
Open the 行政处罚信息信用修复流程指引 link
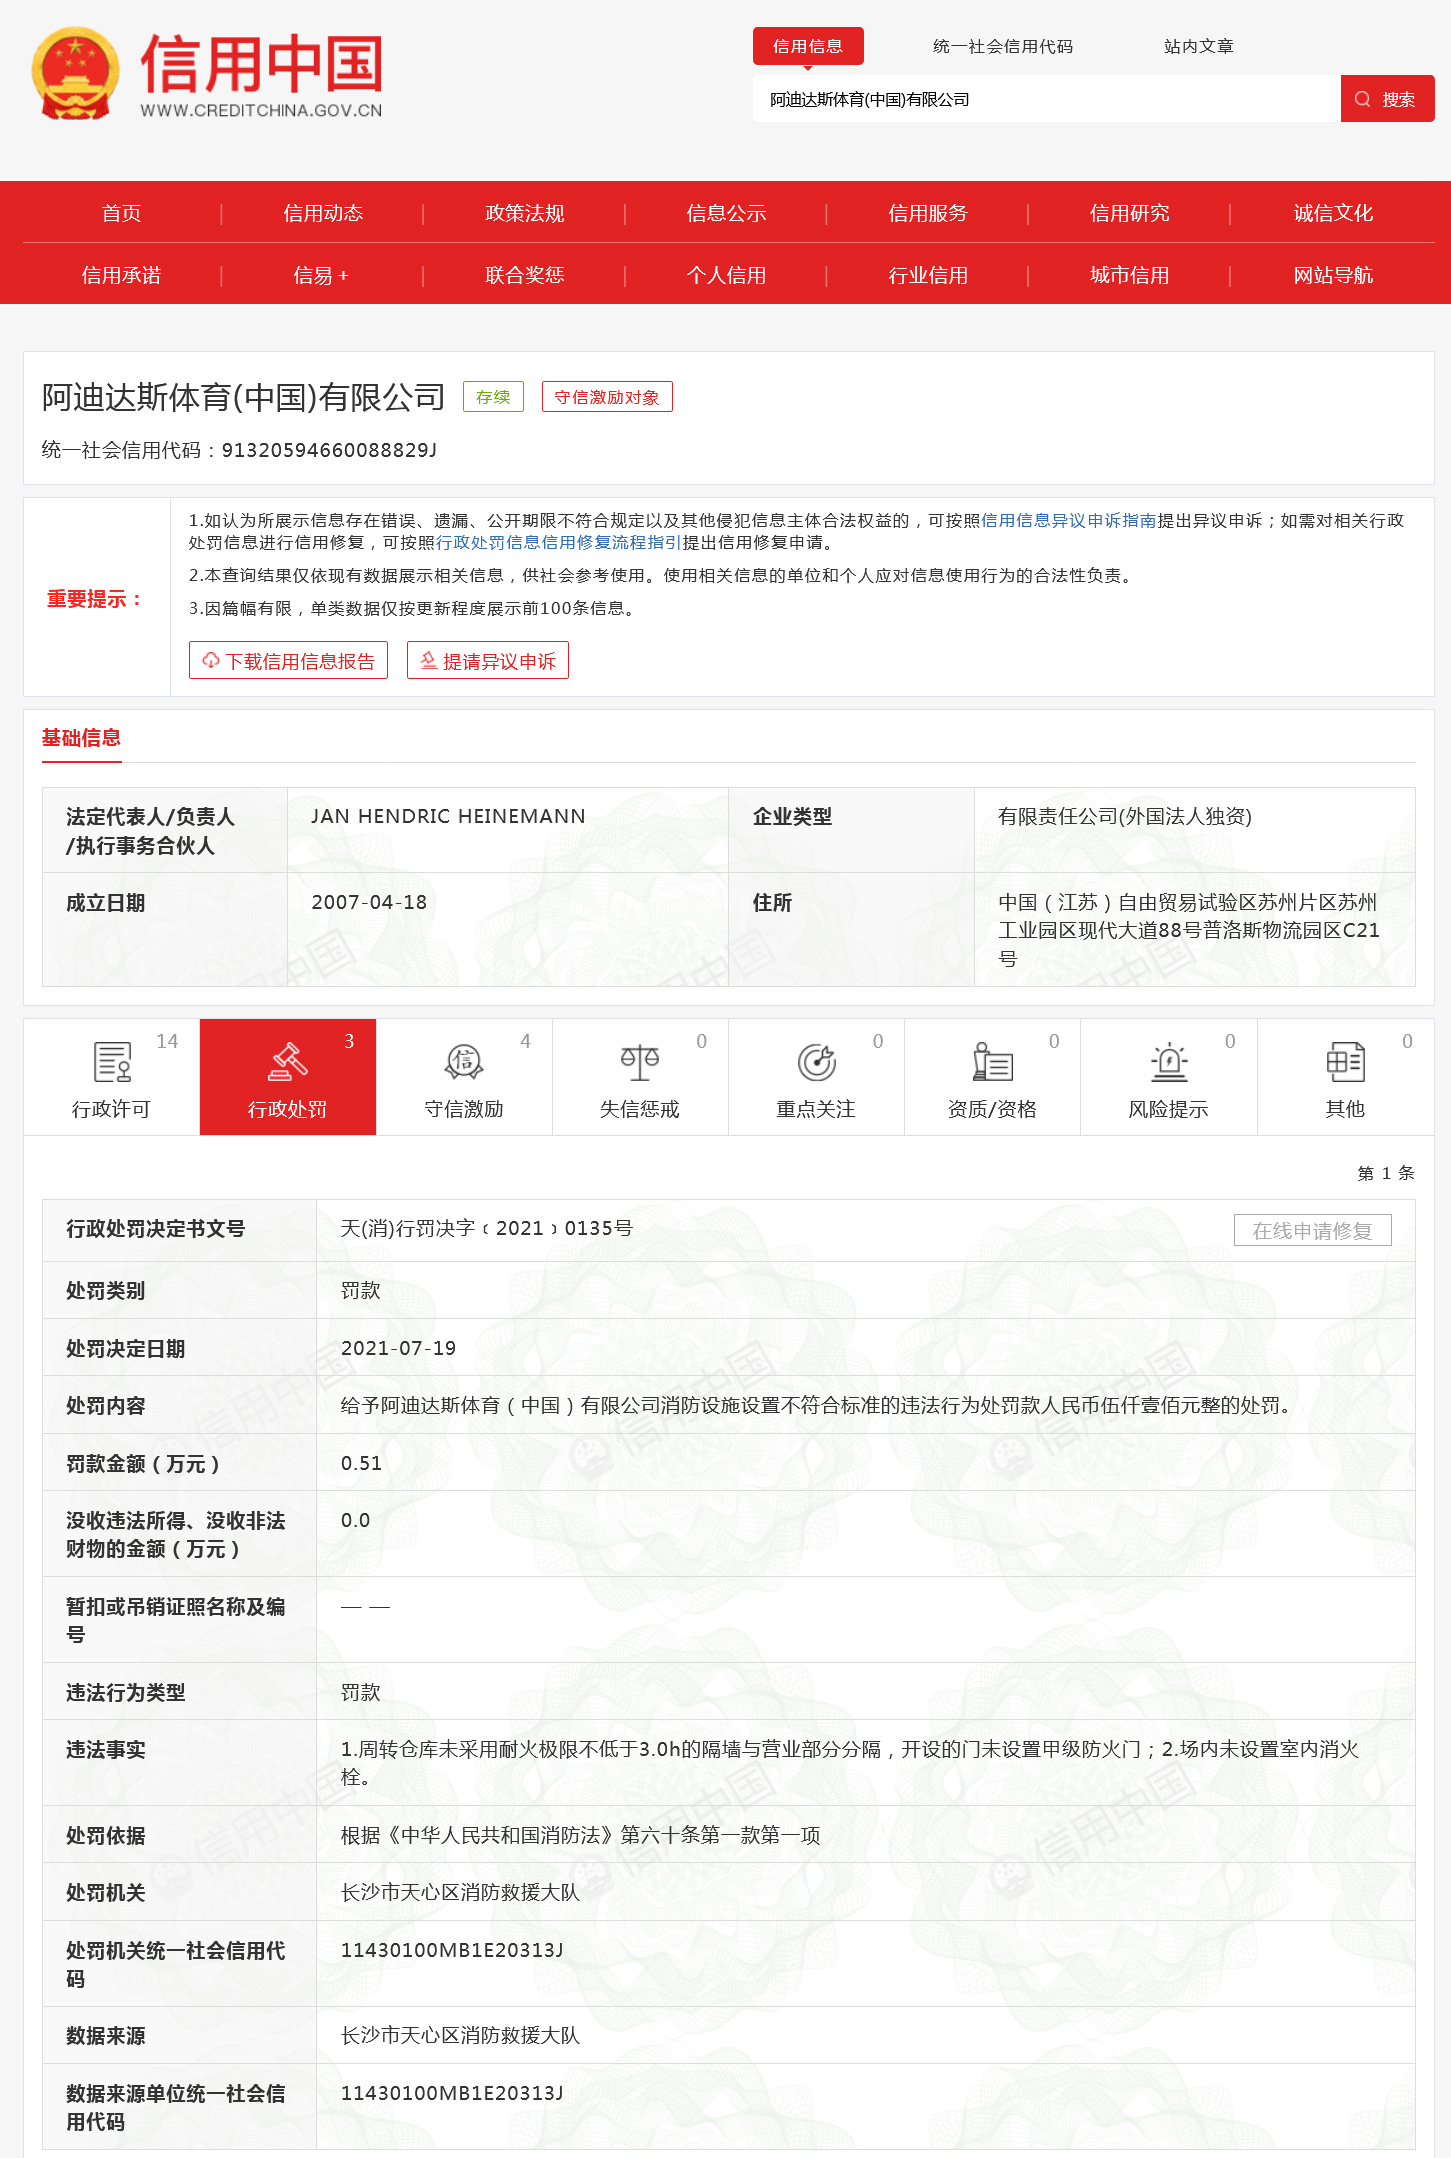558,542
